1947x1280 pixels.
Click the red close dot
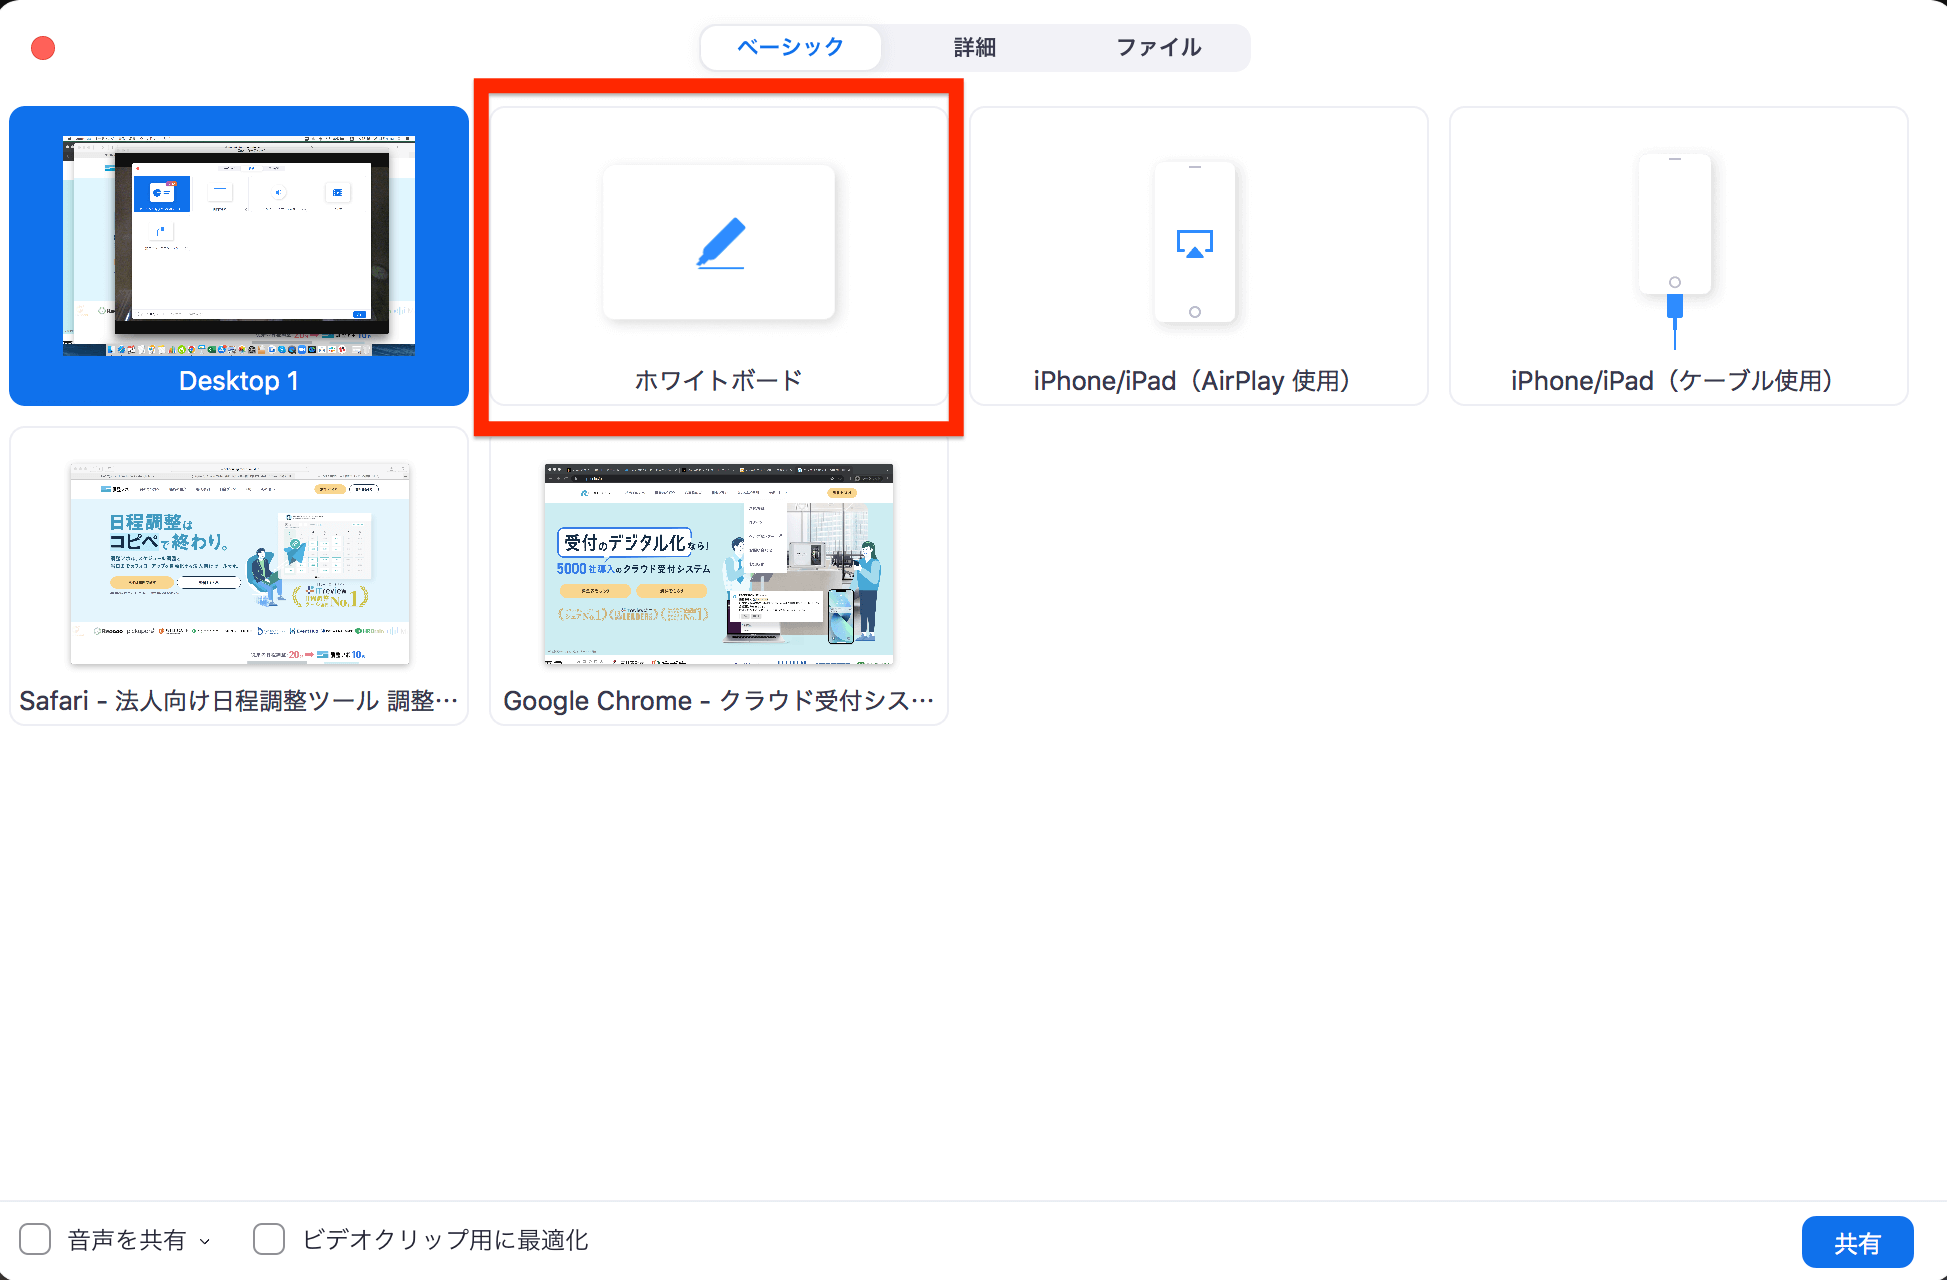pyautogui.click(x=41, y=46)
